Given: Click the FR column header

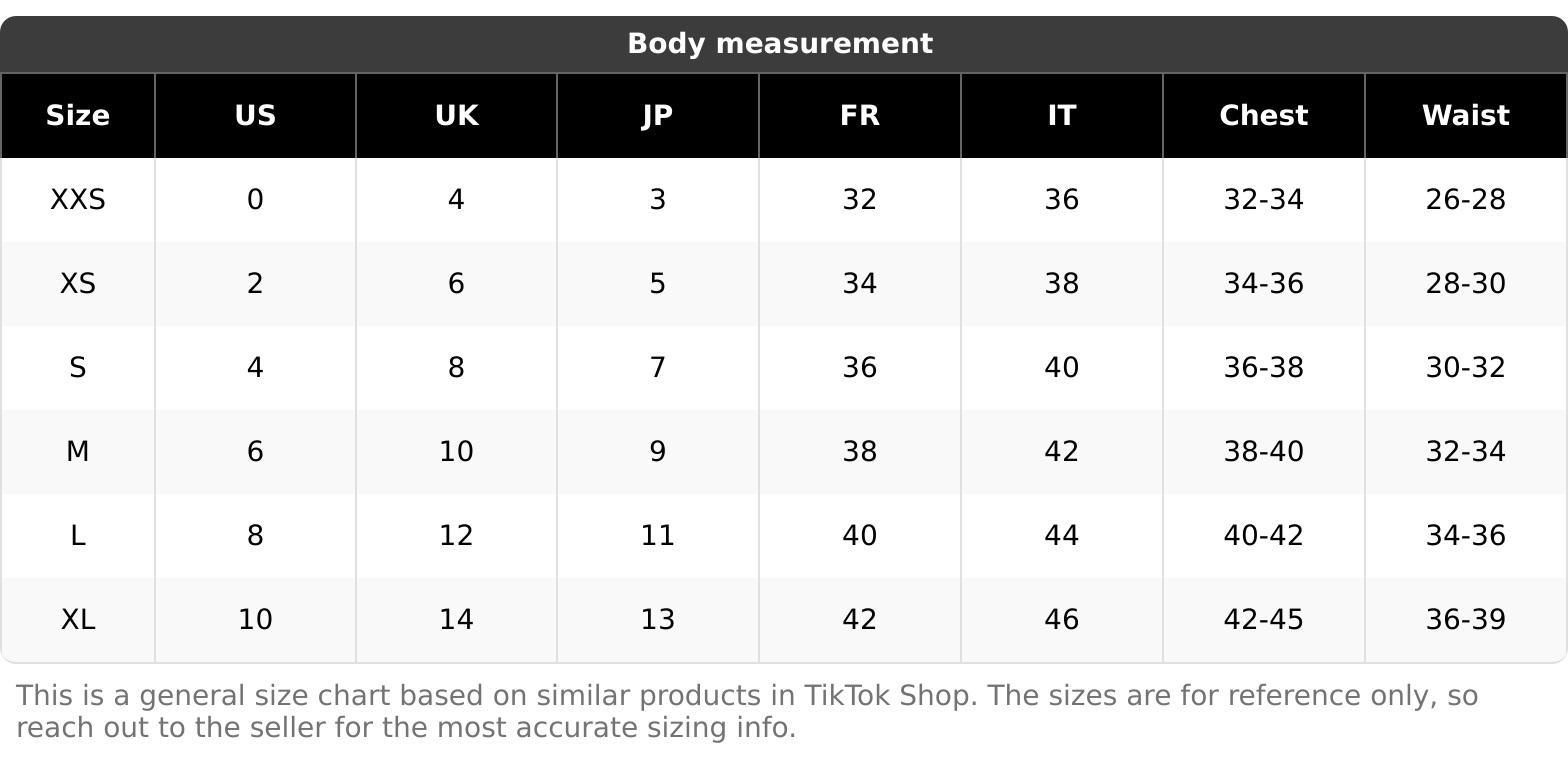Looking at the screenshot, I should click(x=859, y=116).
